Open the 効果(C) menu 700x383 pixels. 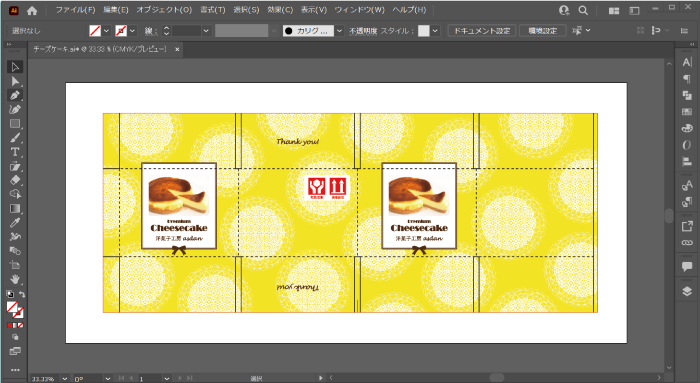click(280, 10)
